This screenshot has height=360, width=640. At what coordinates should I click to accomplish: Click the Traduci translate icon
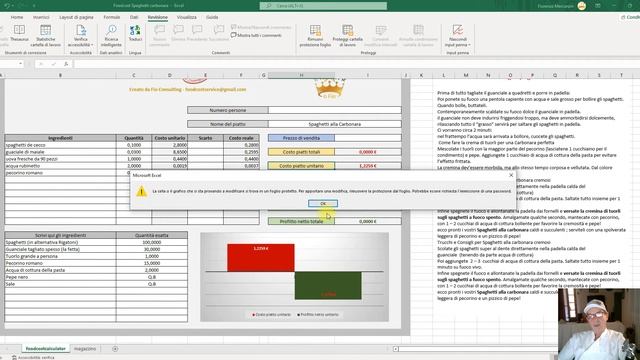[x=135, y=33]
